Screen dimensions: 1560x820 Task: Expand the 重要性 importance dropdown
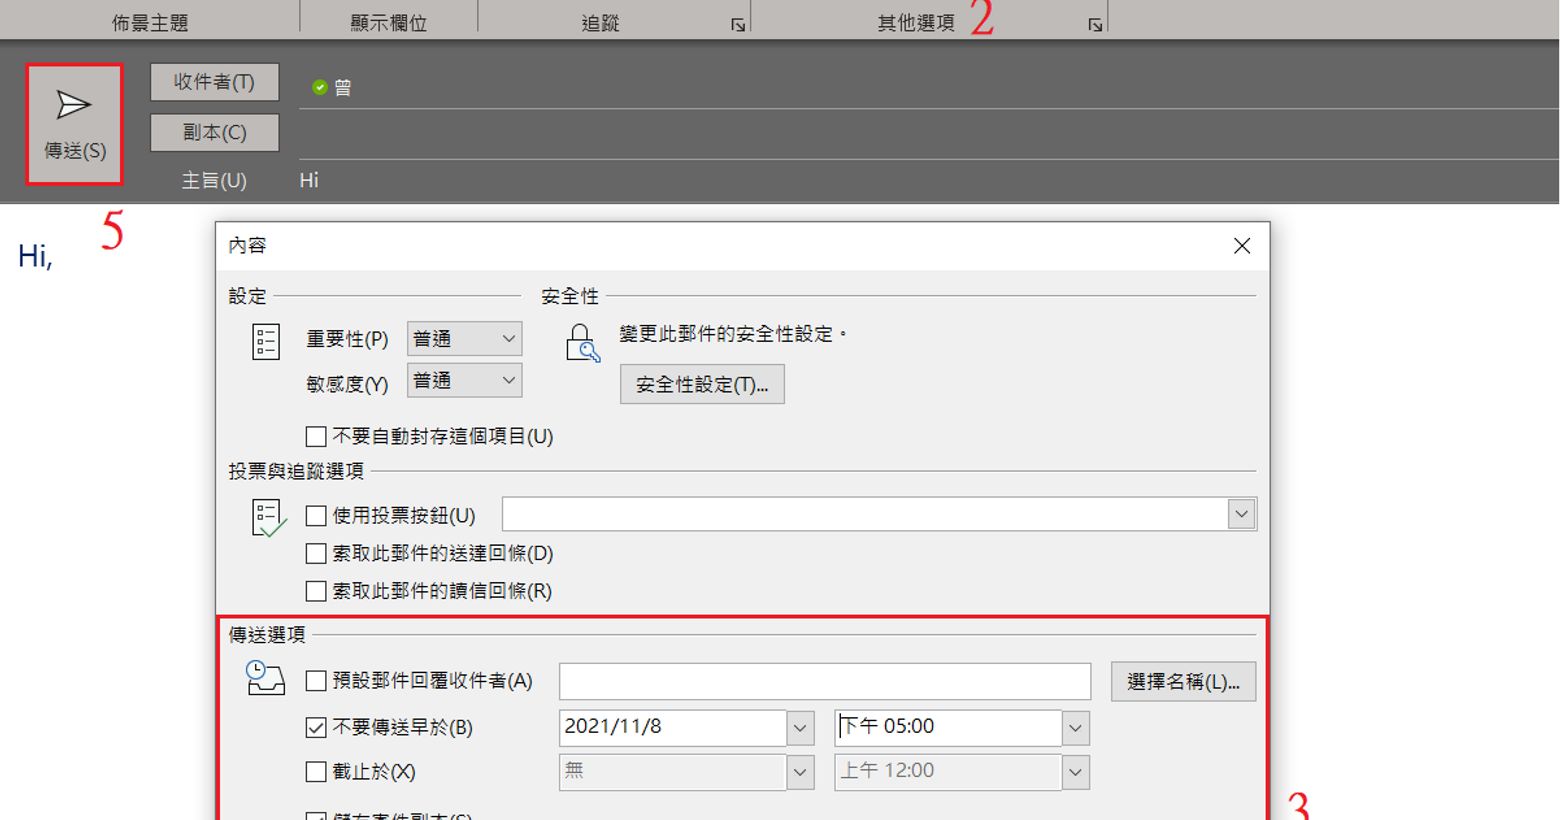[508, 339]
